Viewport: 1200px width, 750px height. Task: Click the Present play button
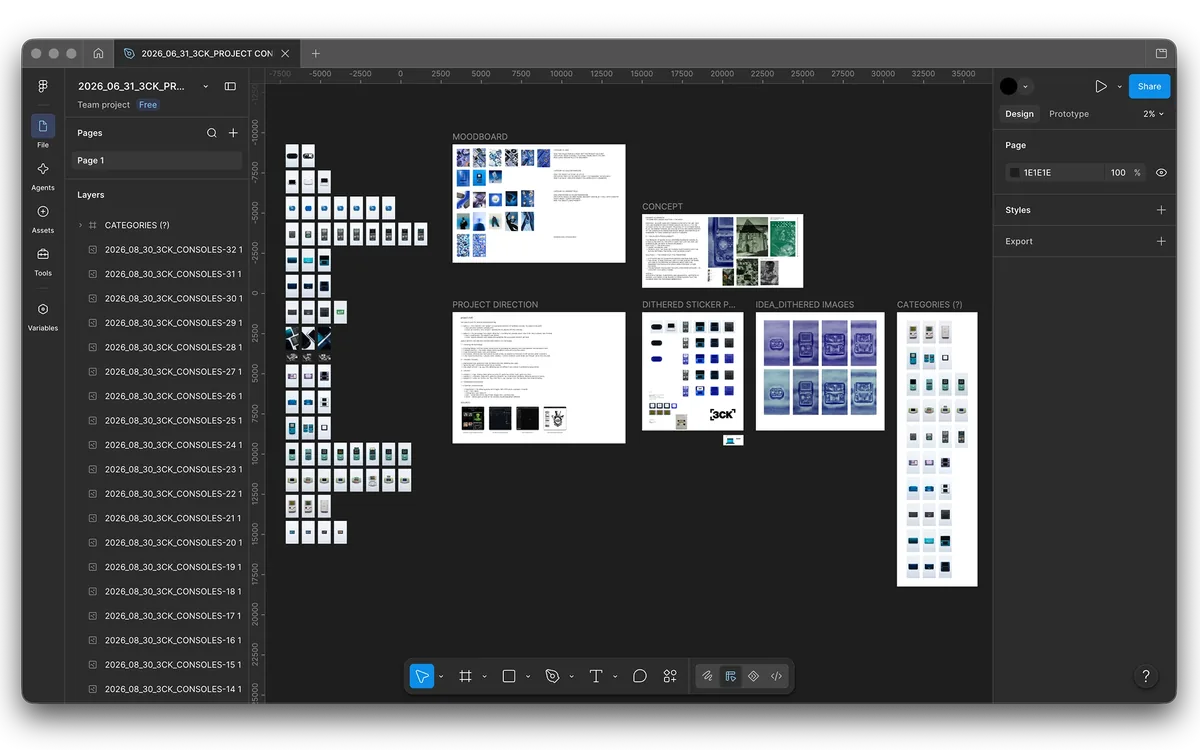click(1101, 87)
